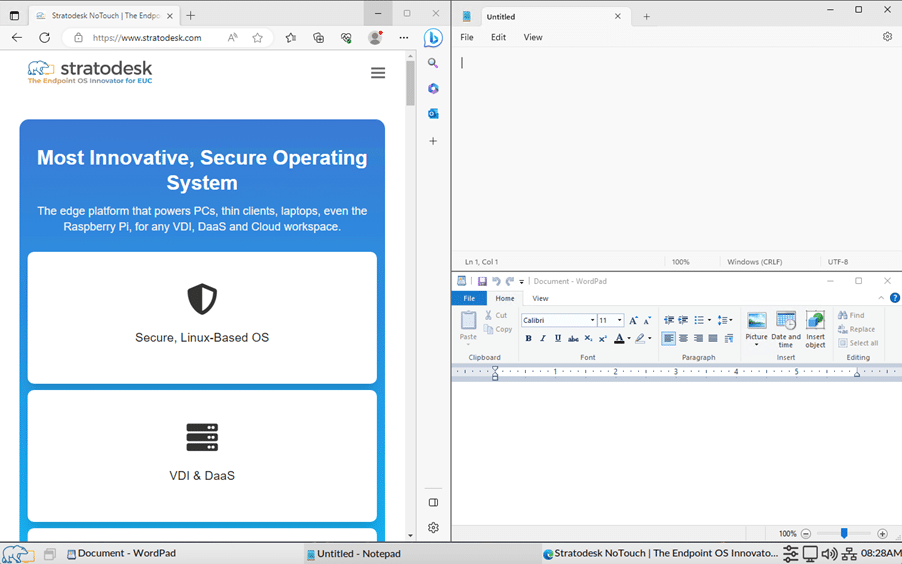This screenshot has height=564, width=902.
Task: Apply Italic formatting in WordPad
Action: (x=542, y=338)
